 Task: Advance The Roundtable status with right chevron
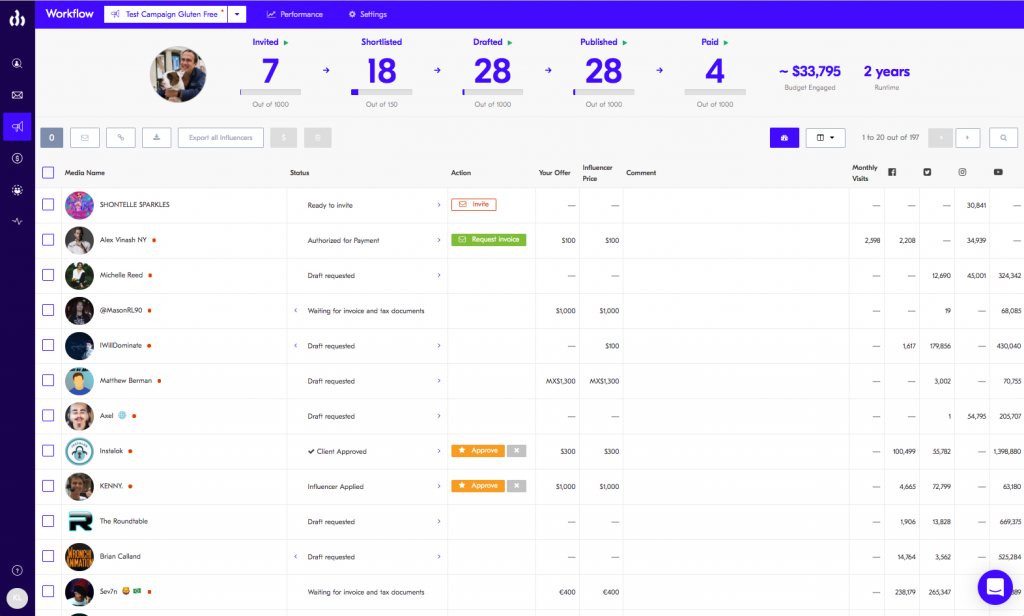tap(439, 521)
